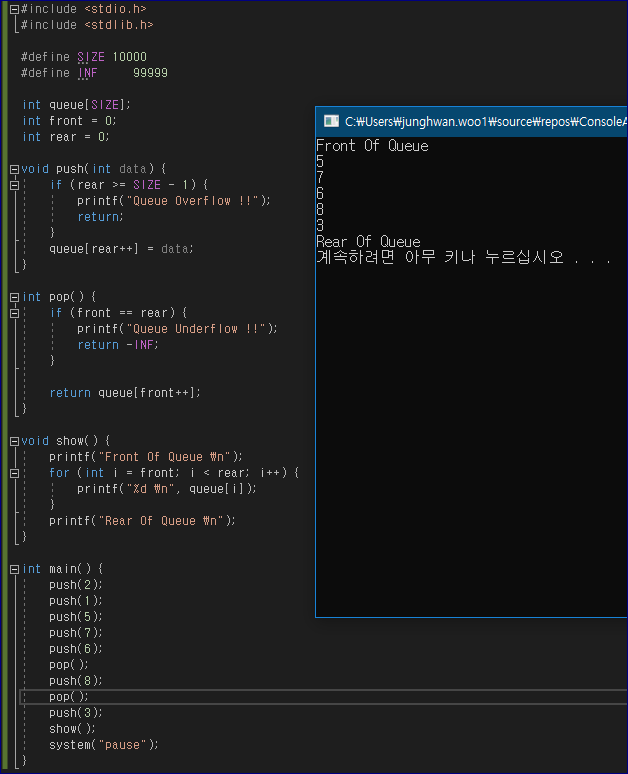
Task: Click the push(5); call in main
Action: click(76, 617)
